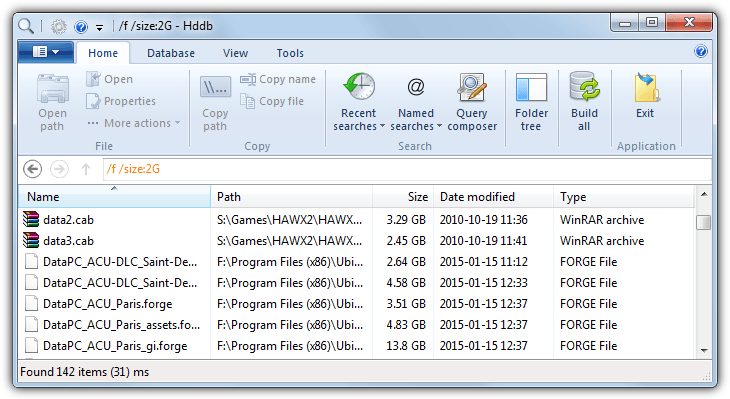The image size is (730, 399).
Task: Switch to the Home ribbon tab
Action: [103, 53]
